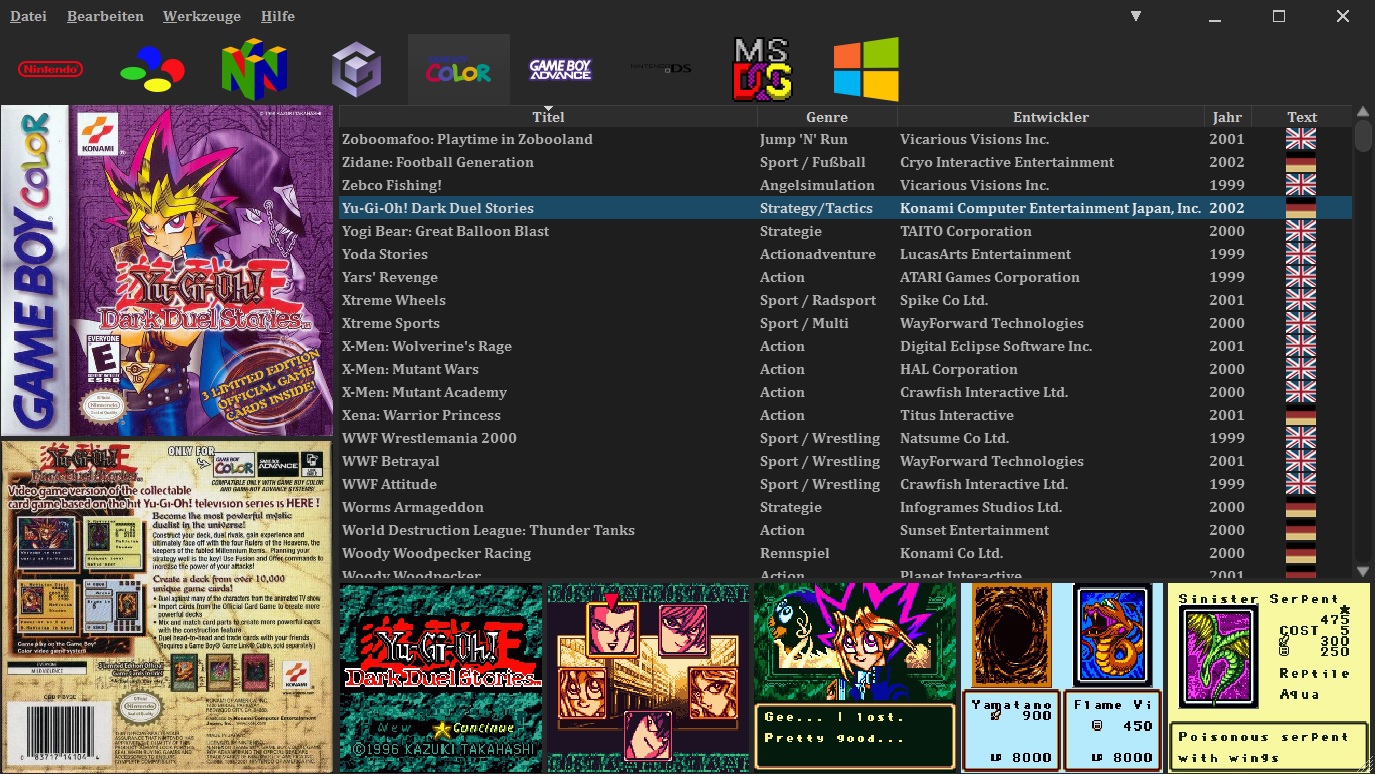Image resolution: width=1375 pixels, height=774 pixels.
Task: Open the dropdown triangle in the title bar
Action: click(x=1136, y=16)
